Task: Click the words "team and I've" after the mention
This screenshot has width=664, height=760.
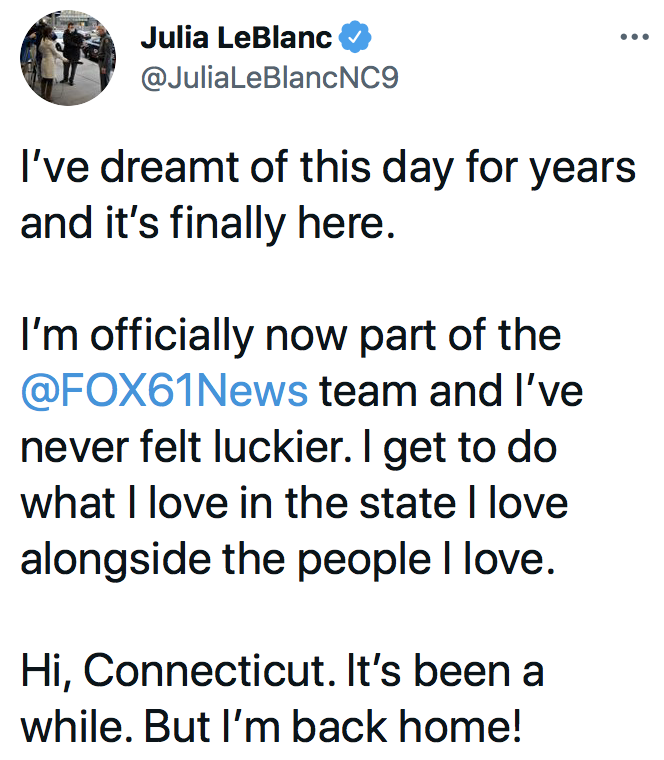Action: pyautogui.click(x=451, y=390)
